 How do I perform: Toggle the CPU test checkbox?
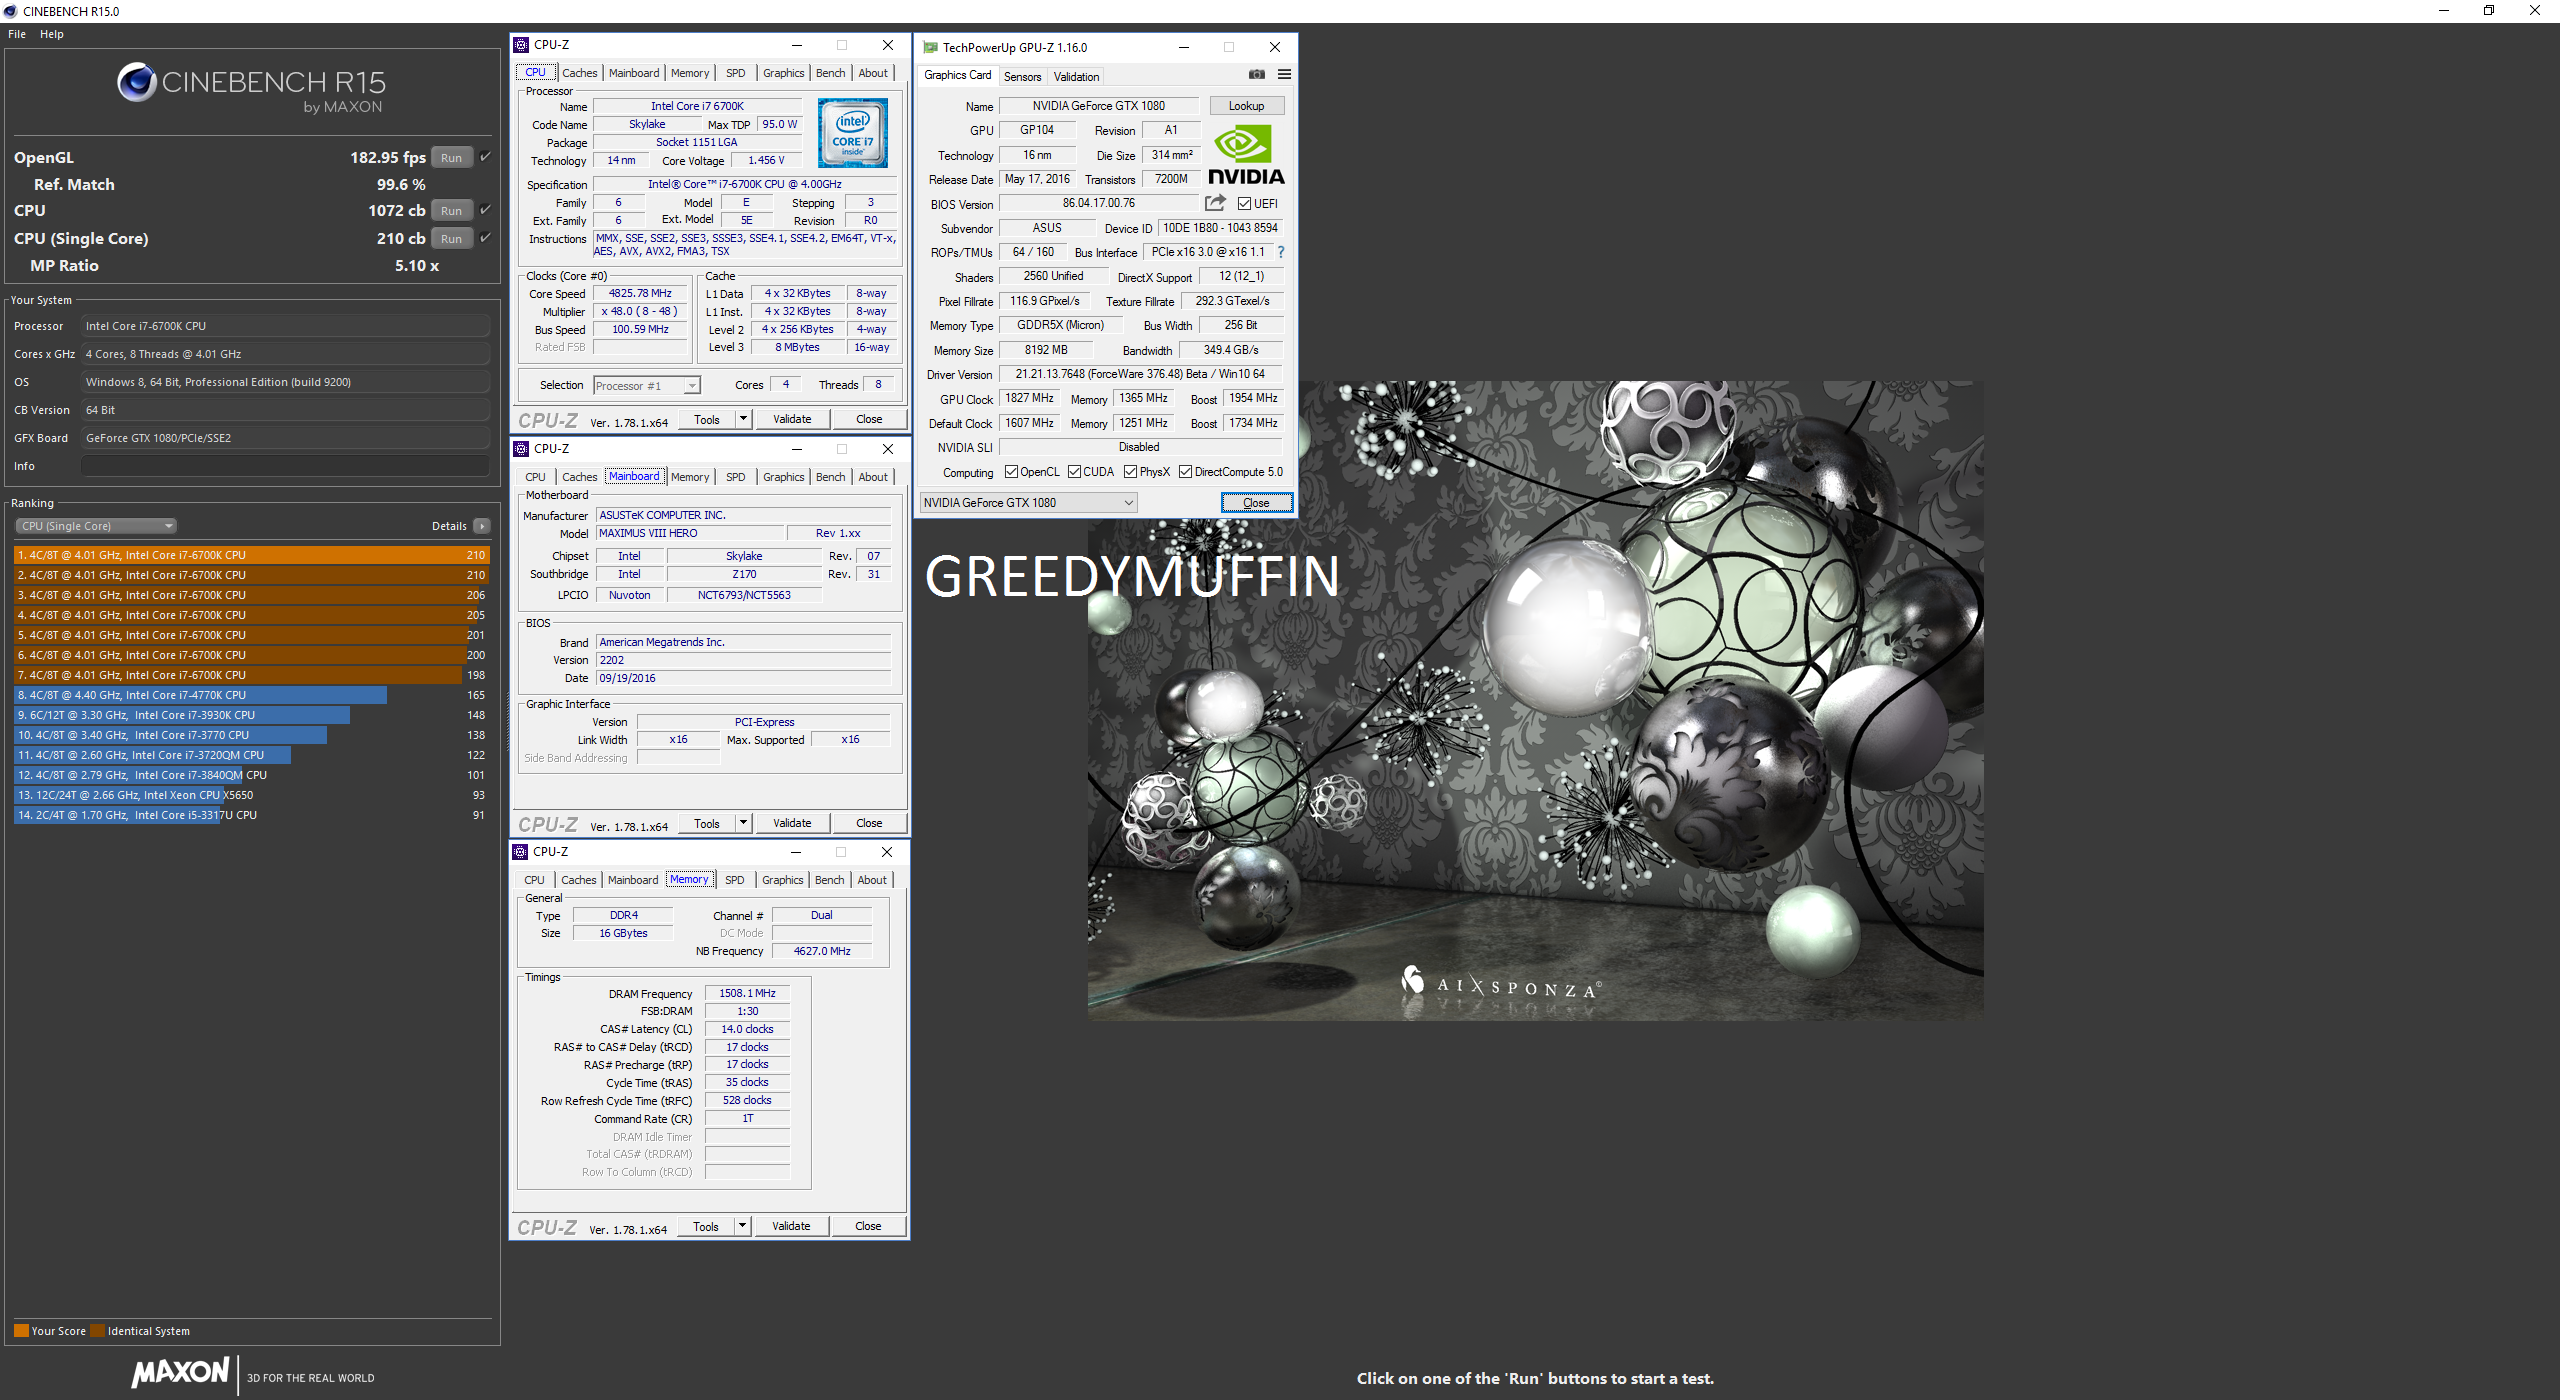coord(485,209)
